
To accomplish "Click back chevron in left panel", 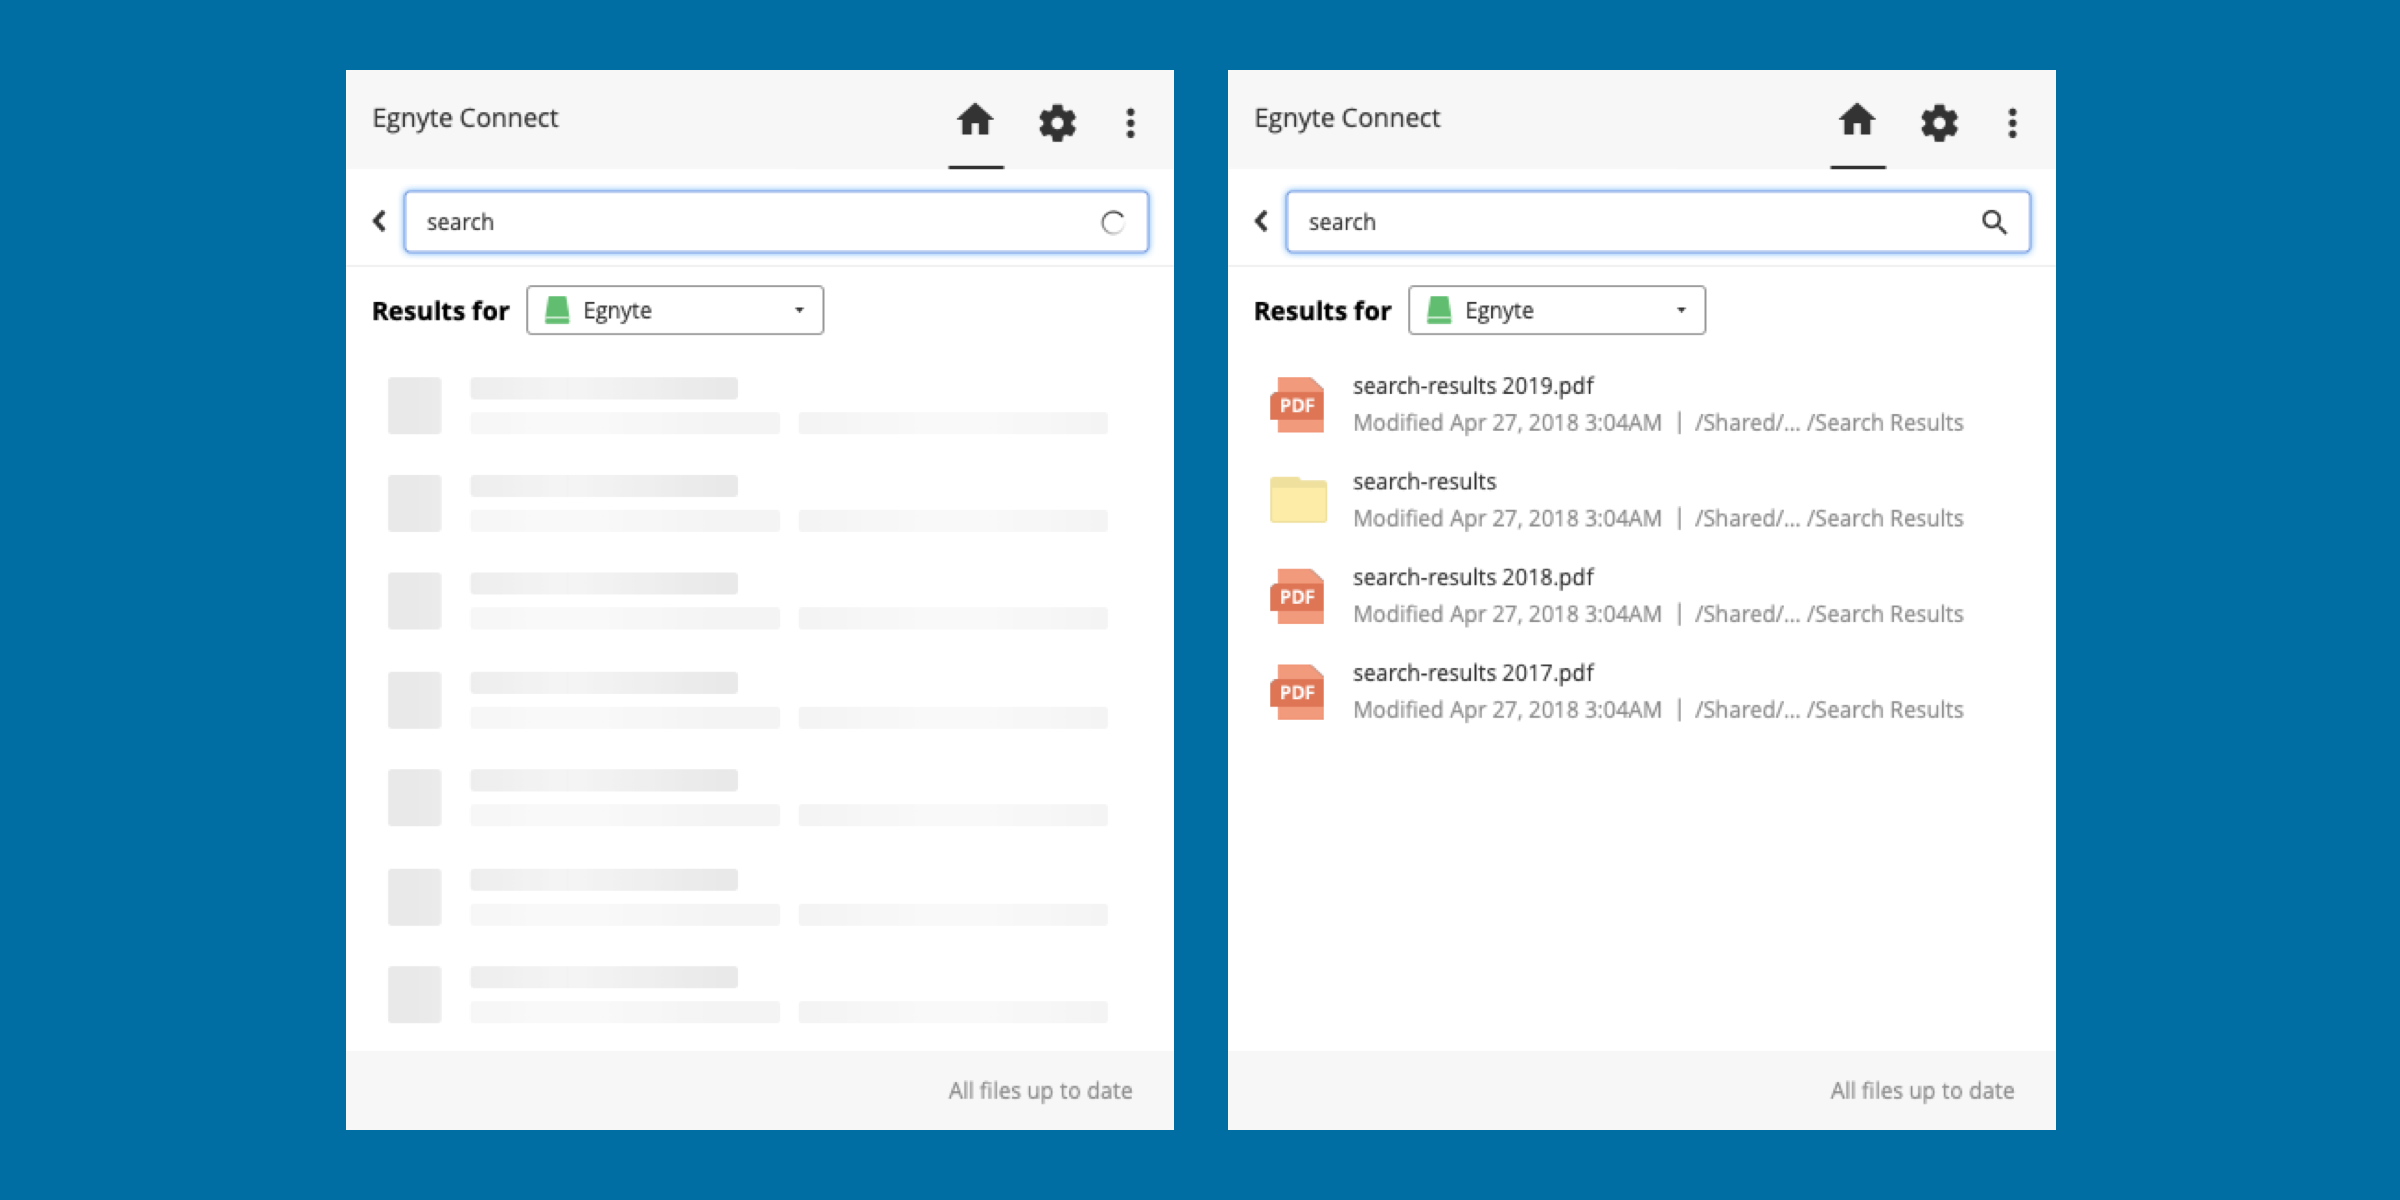I will click(x=380, y=221).
